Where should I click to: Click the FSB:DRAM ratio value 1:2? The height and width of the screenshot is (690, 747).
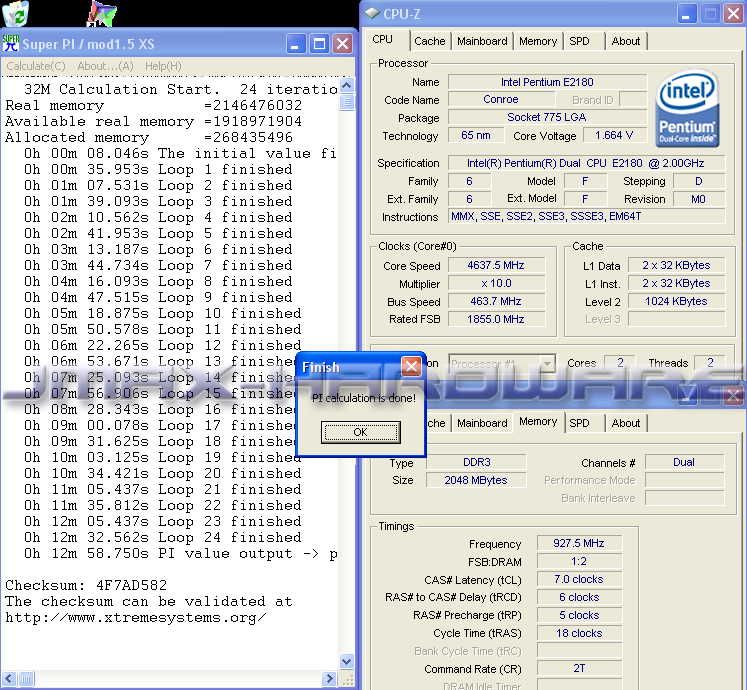579,561
